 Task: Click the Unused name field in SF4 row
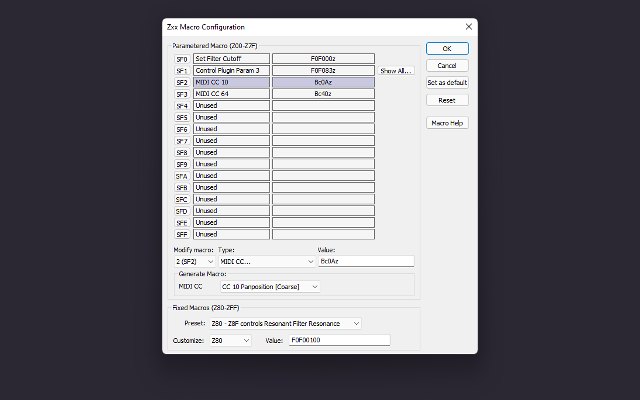pyautogui.click(x=231, y=105)
